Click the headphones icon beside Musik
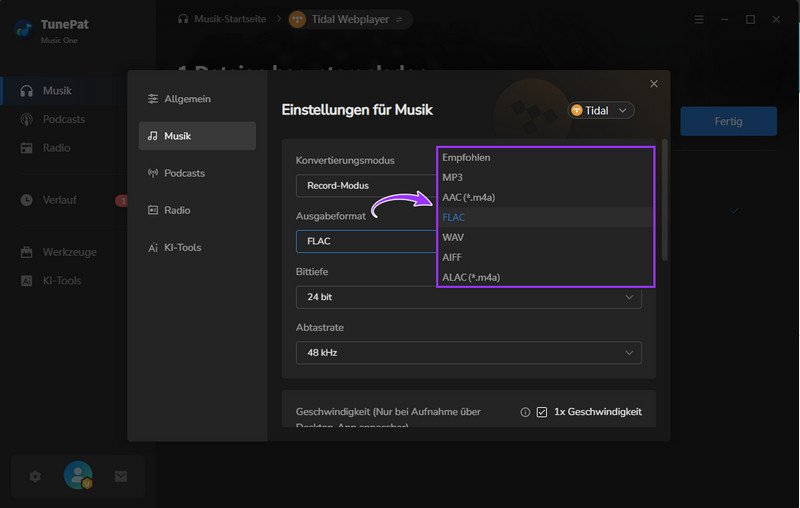Screen dimensions: 800x508 click(x=27, y=91)
